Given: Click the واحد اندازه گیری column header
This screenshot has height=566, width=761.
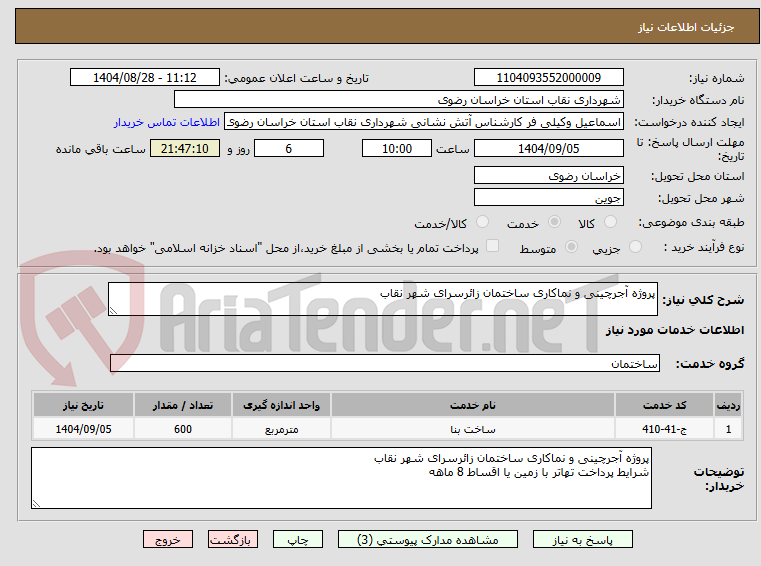Looking at the screenshot, I should tap(281, 405).
